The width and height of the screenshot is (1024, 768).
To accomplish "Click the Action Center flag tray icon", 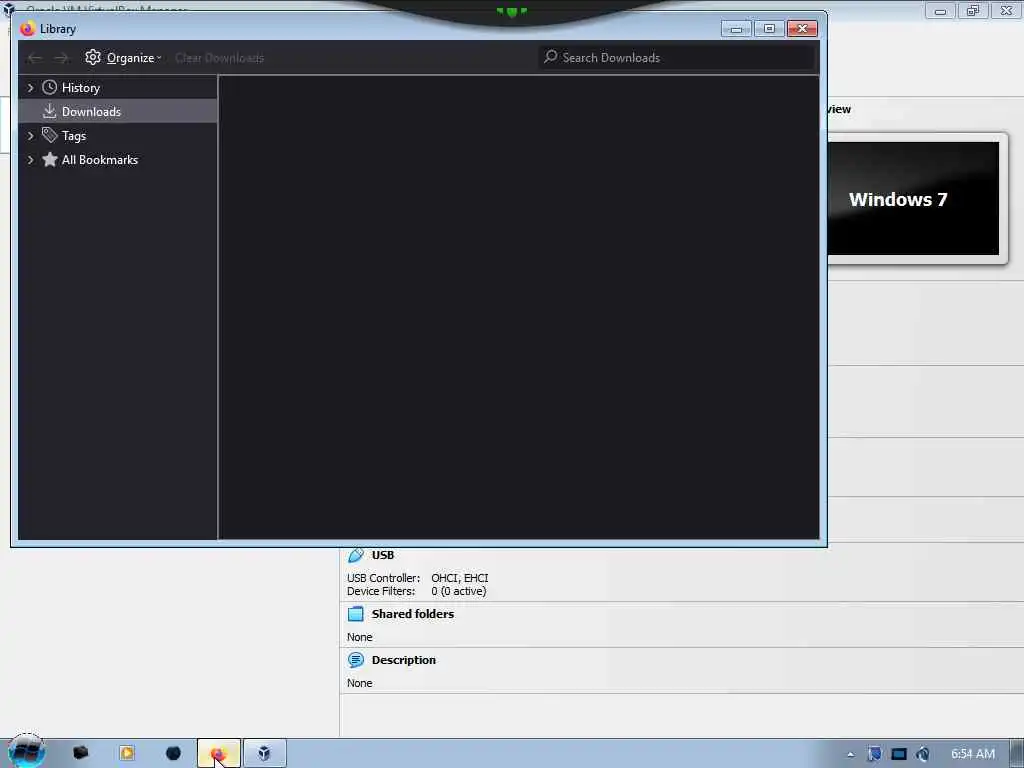I will [874, 754].
